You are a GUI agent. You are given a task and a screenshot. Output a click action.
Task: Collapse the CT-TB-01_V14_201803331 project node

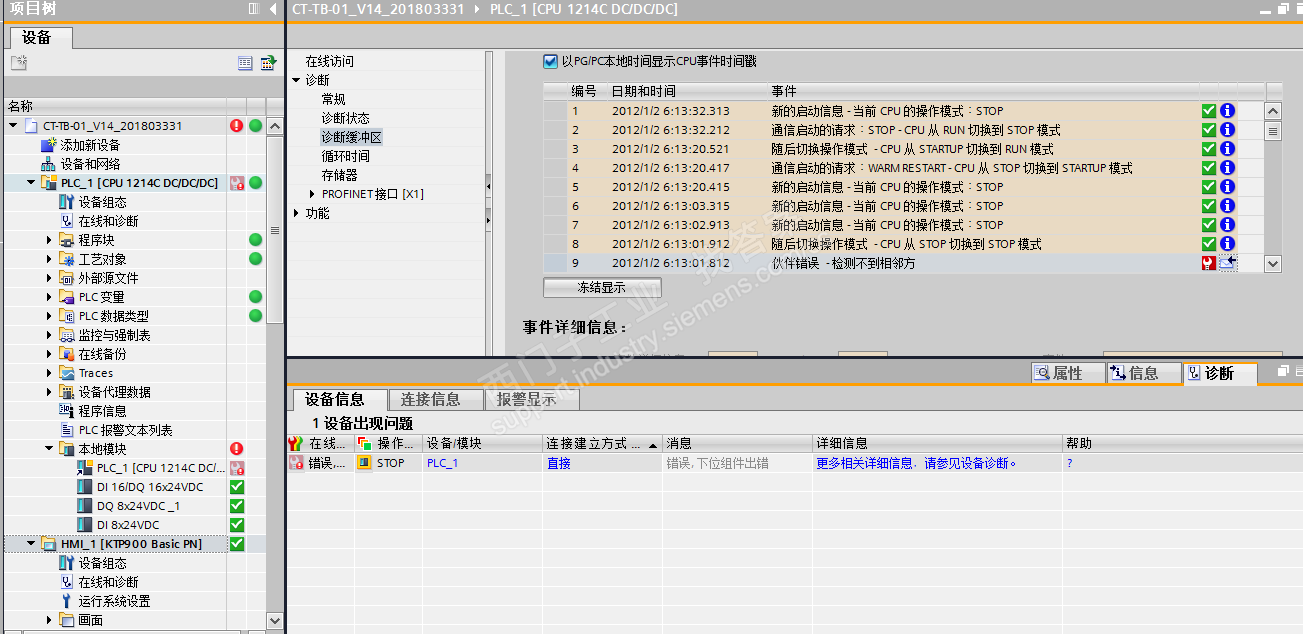point(14,126)
